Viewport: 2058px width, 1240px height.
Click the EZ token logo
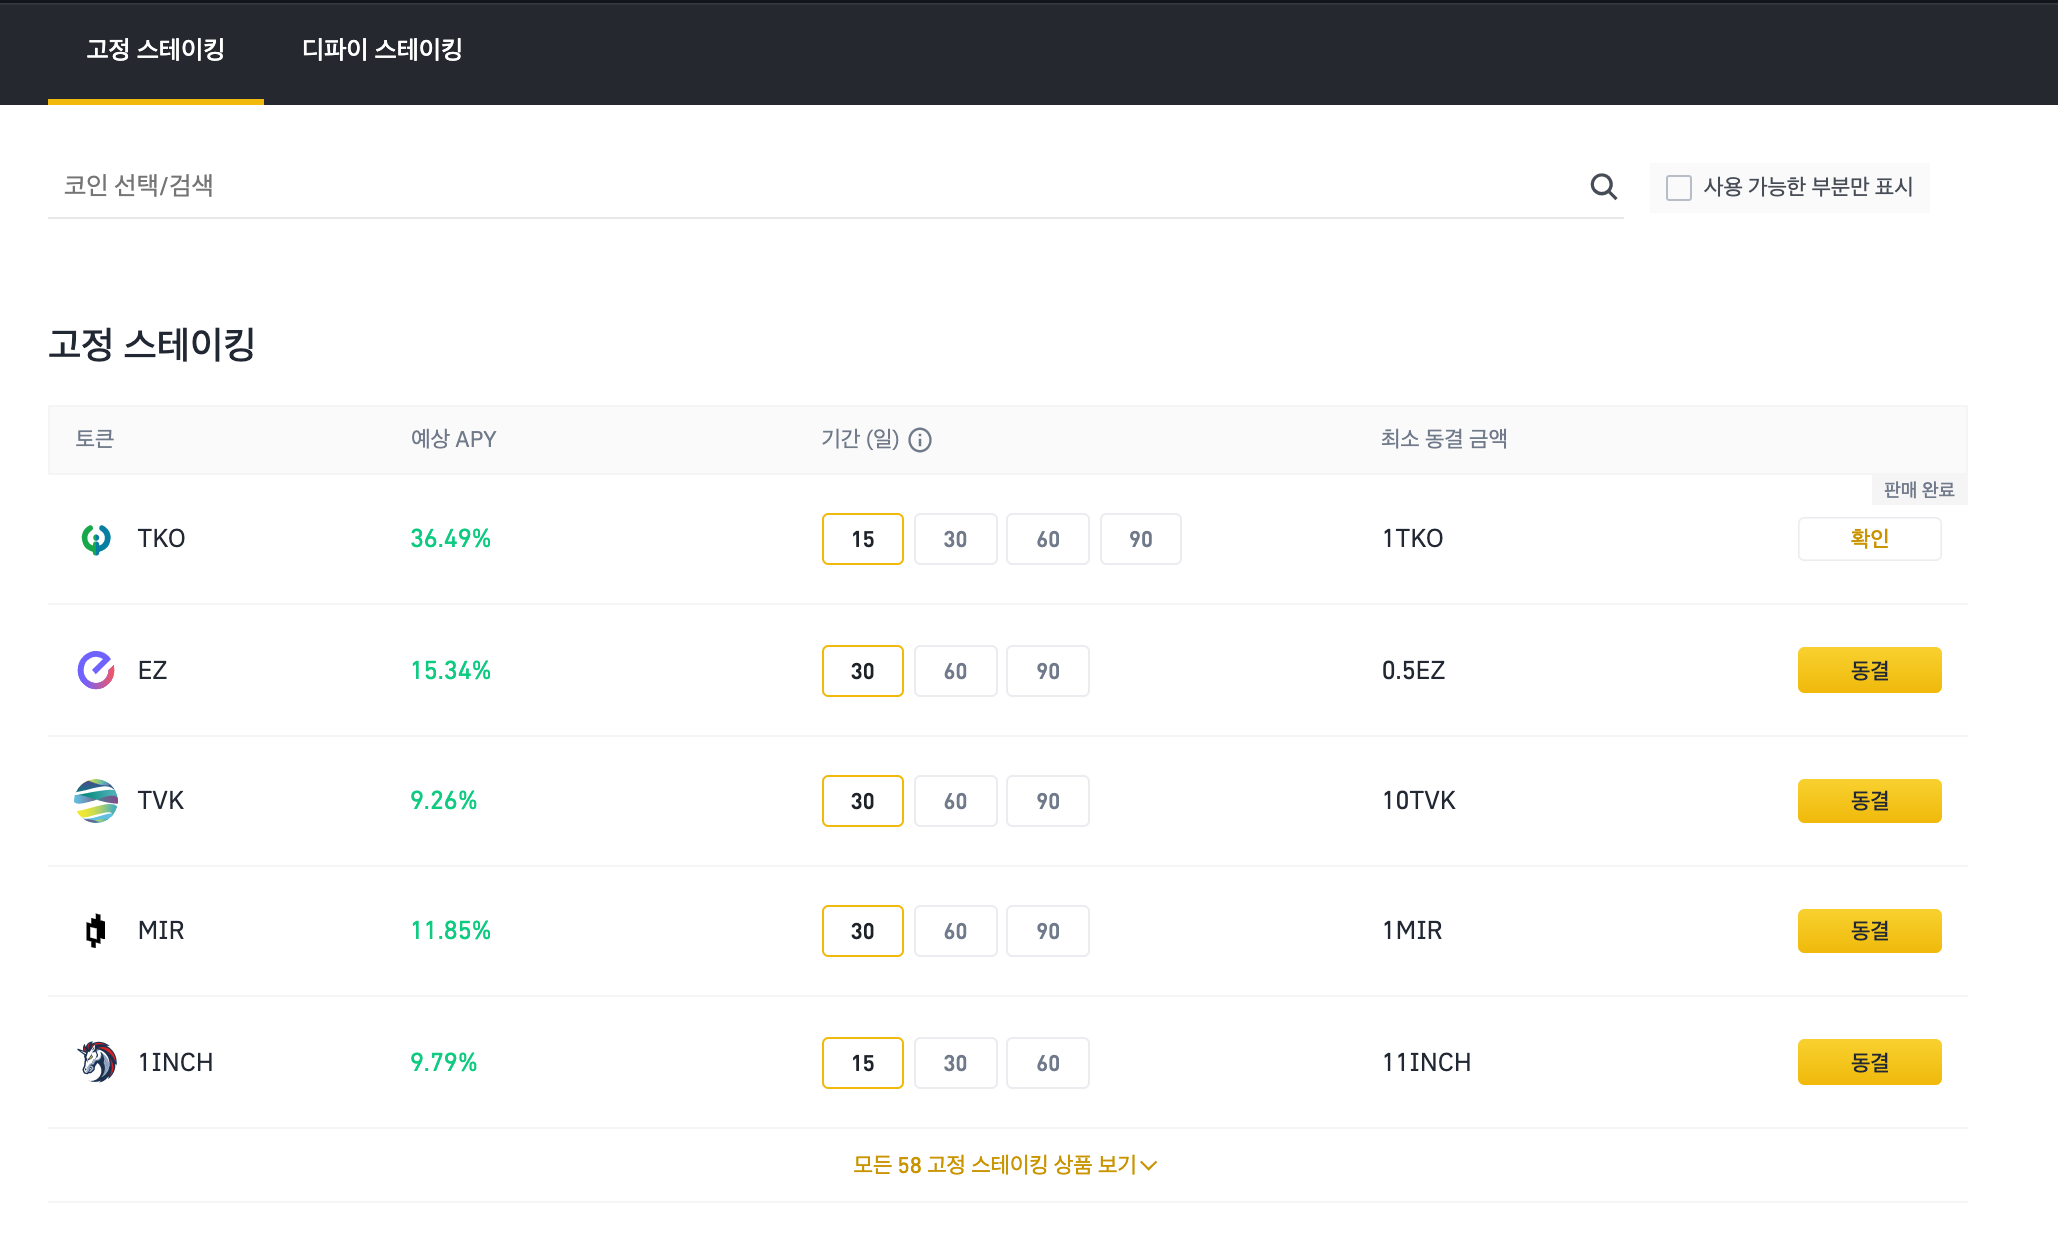[96, 670]
